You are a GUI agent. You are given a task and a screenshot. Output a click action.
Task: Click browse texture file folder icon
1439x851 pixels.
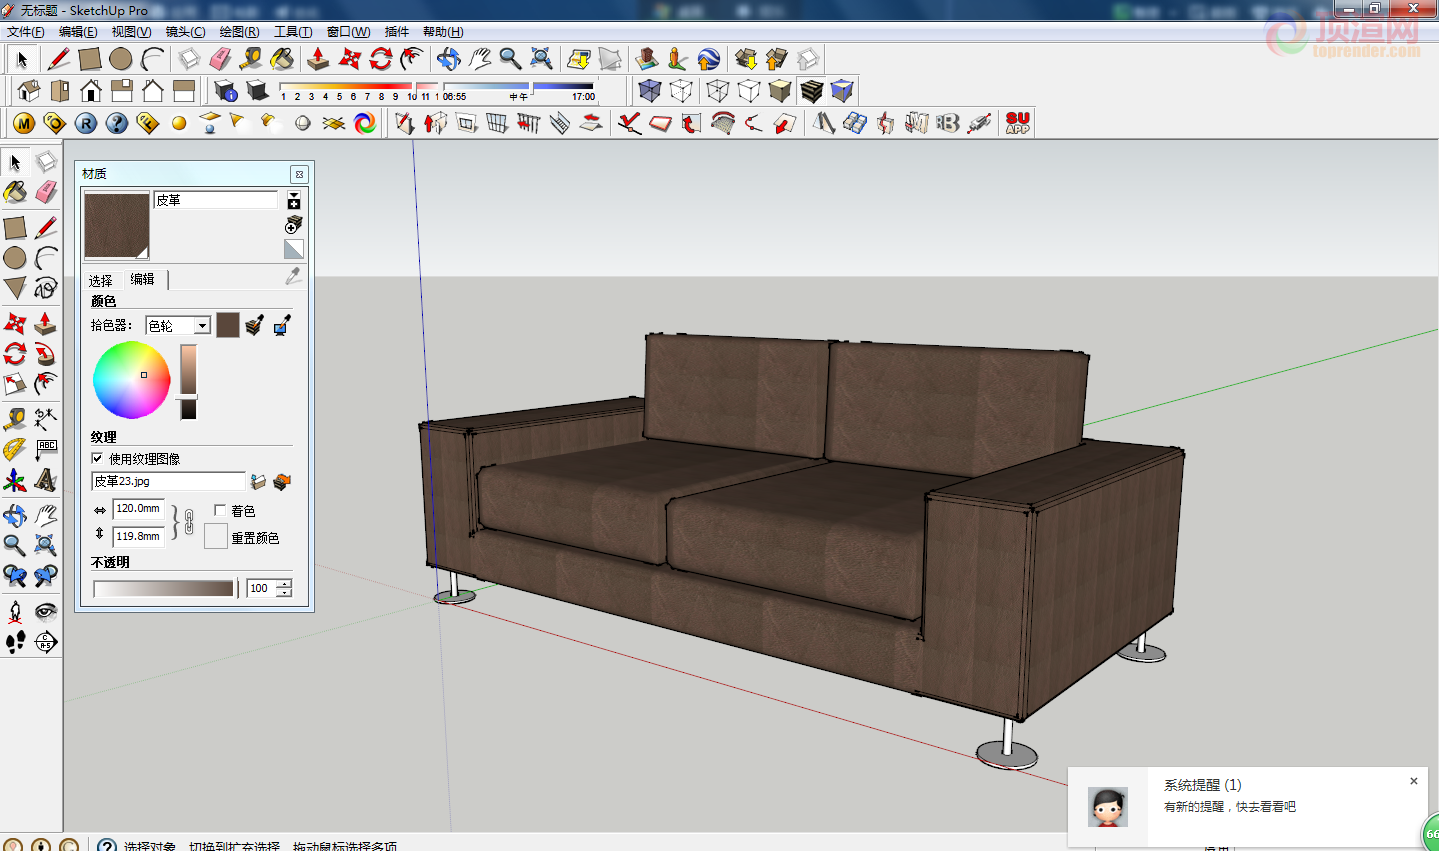pos(258,482)
